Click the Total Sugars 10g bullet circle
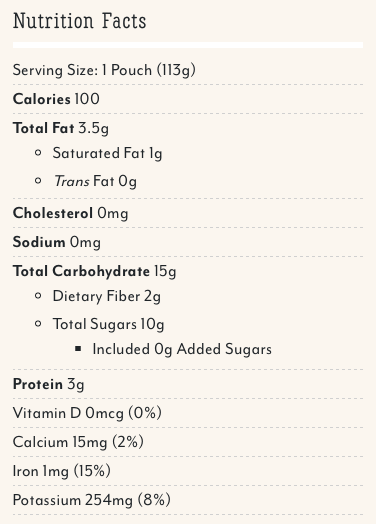 point(38,323)
